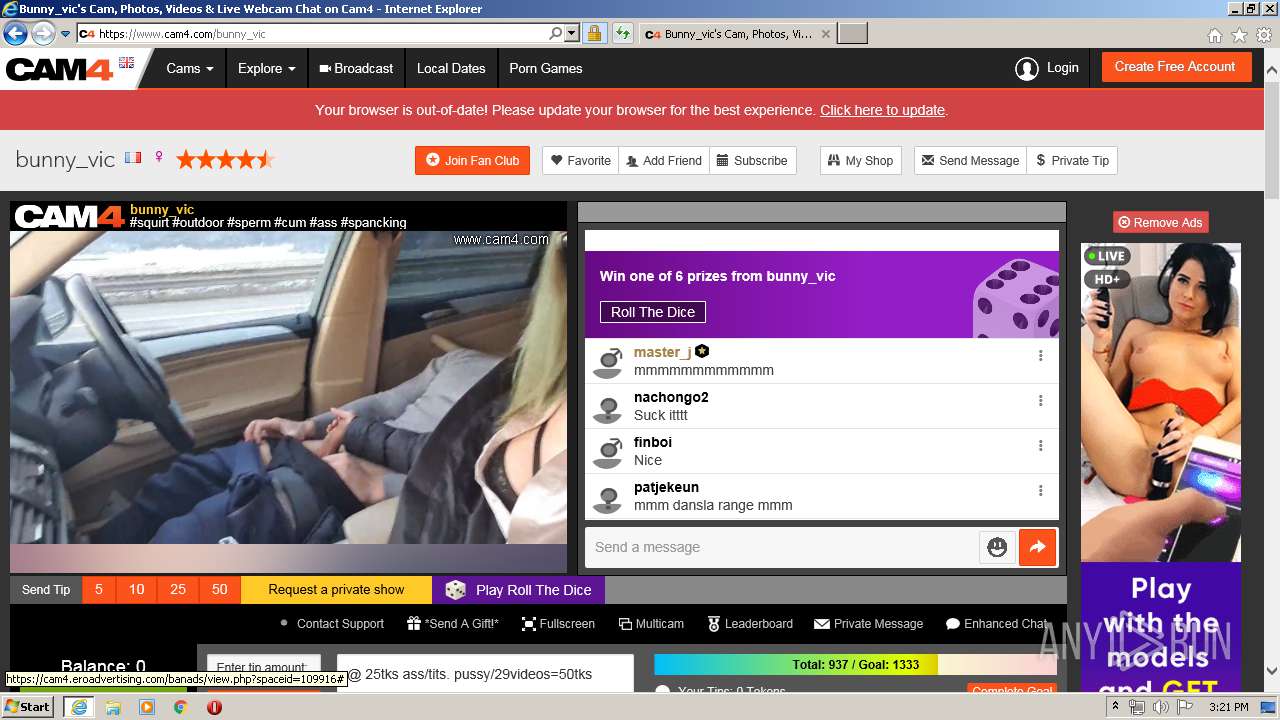Click the Internet Explorer taskbar icon

pyautogui.click(x=78, y=707)
